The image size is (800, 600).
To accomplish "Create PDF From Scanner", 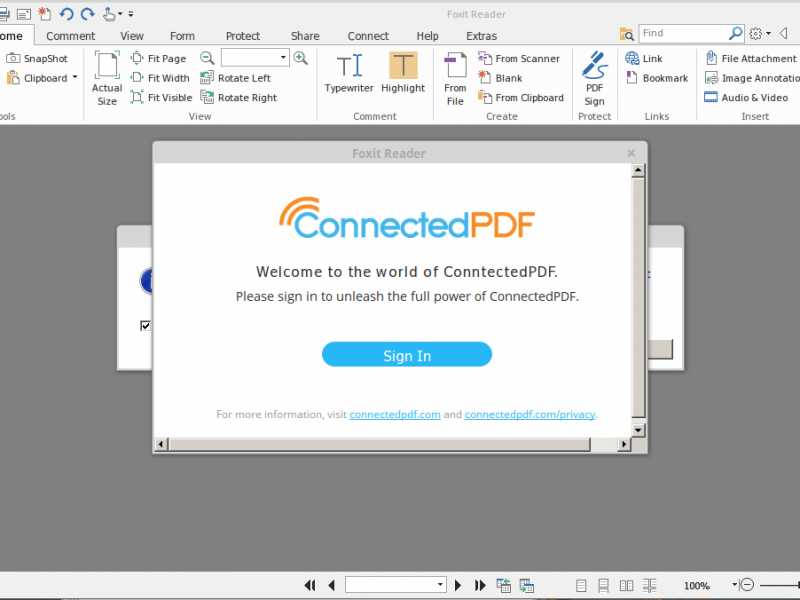I will 519,59.
